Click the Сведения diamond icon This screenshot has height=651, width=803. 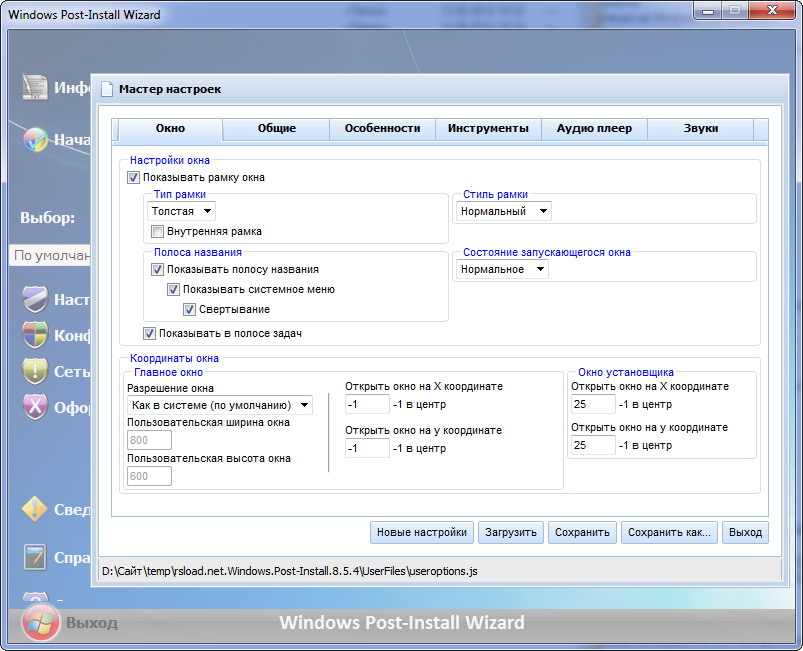coord(35,510)
